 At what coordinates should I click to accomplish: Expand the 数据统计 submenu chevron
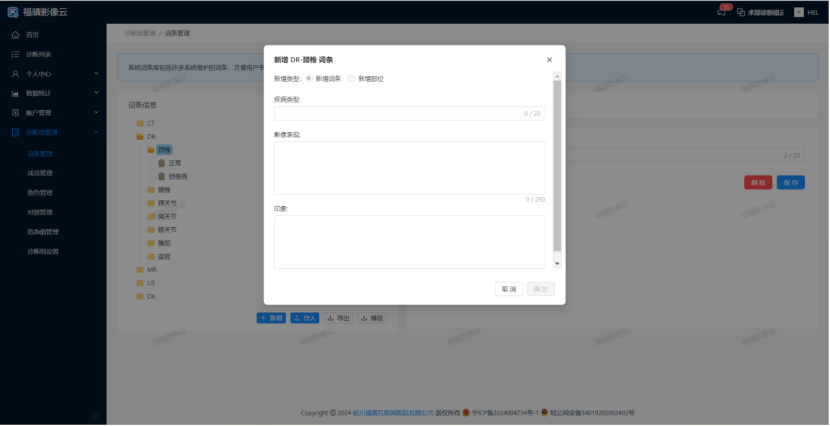[96, 93]
